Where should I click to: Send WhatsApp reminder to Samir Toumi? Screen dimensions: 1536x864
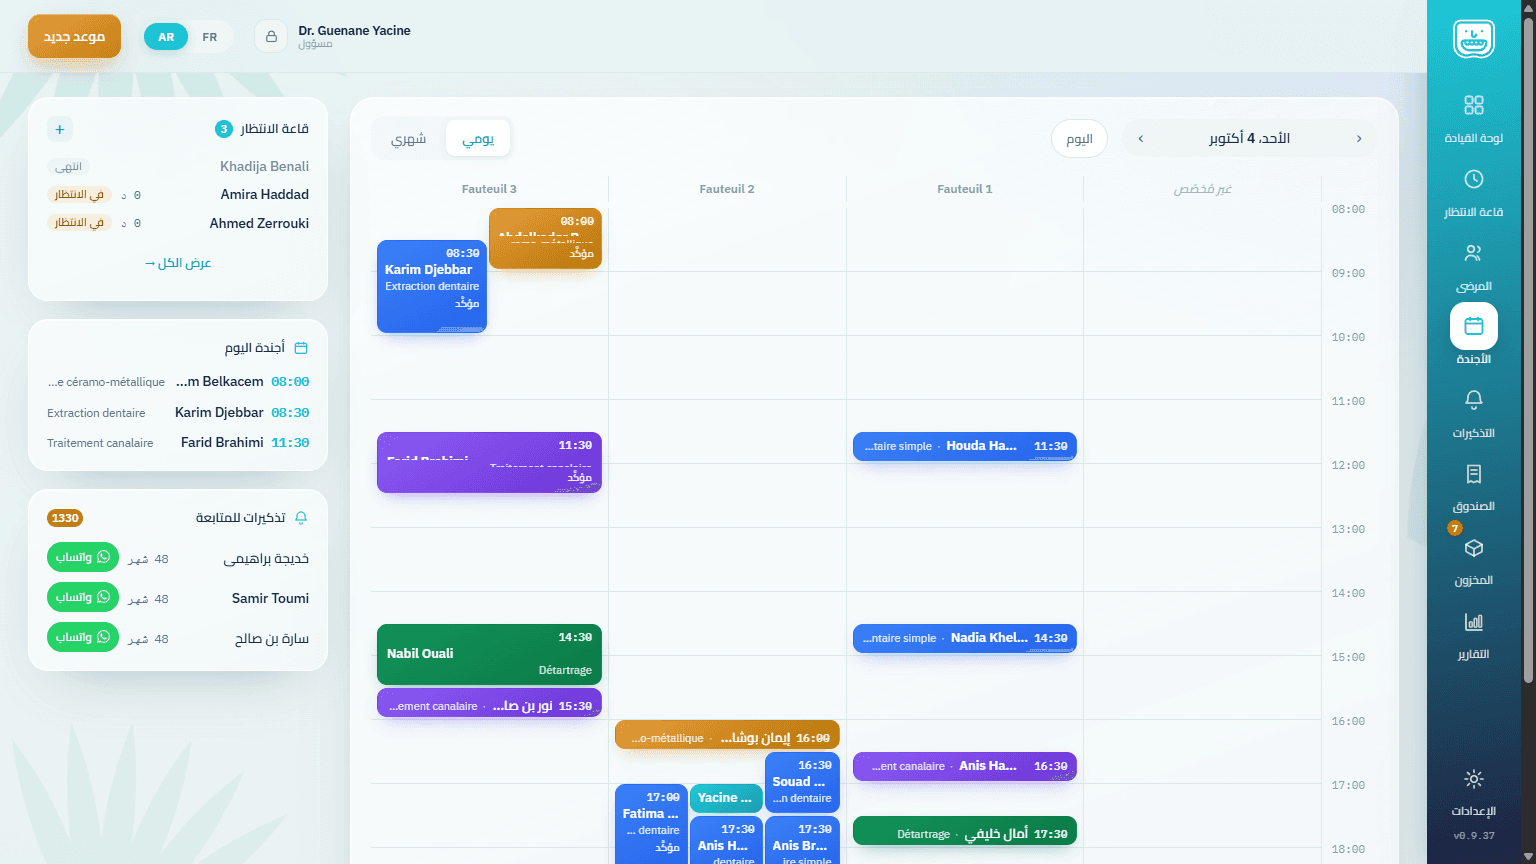pyautogui.click(x=83, y=597)
